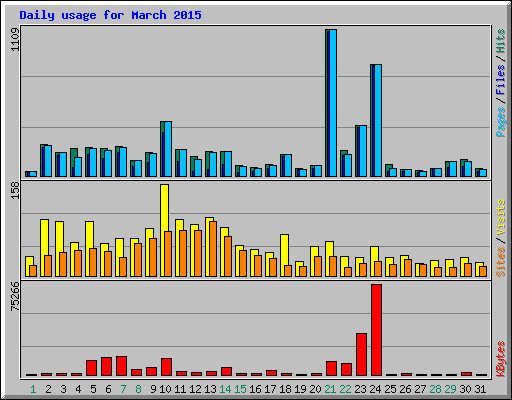Click the yellow visits bar for day 18
Viewport: 512px width, 400px height.
284,255
